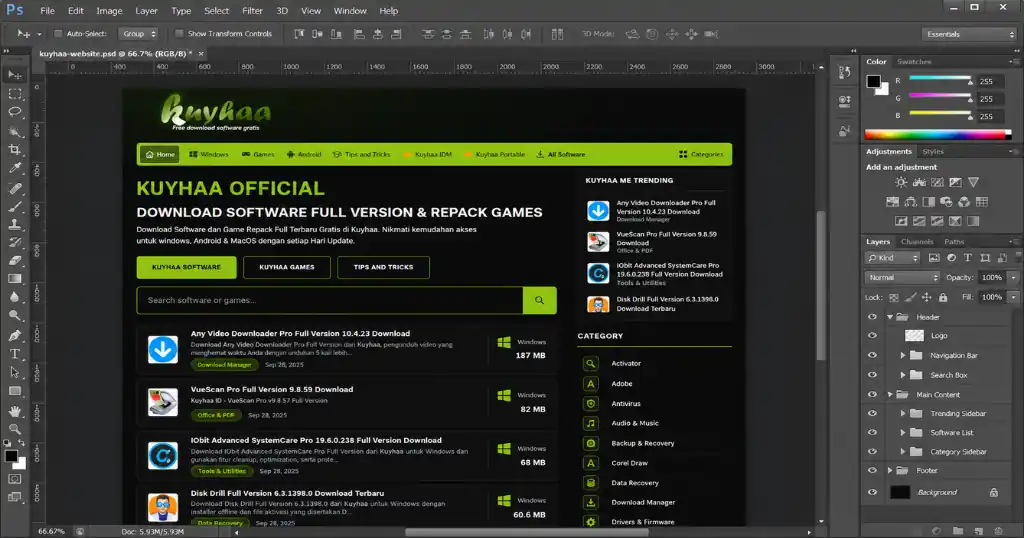Screen dimensions: 1024x538
Task: Select the Rectangular Marquee tool
Action: pos(14,94)
